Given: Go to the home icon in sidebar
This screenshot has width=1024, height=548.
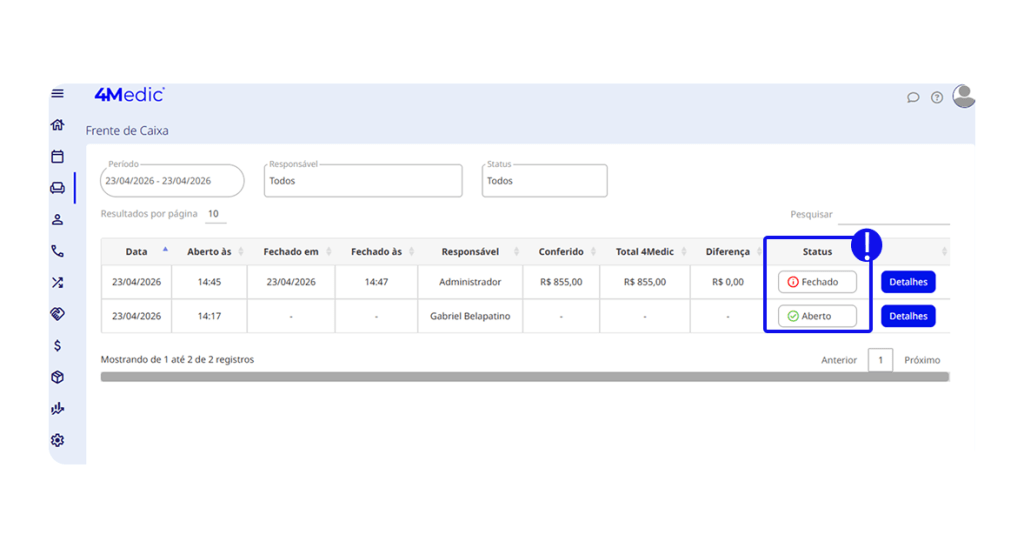Looking at the screenshot, I should pos(58,125).
